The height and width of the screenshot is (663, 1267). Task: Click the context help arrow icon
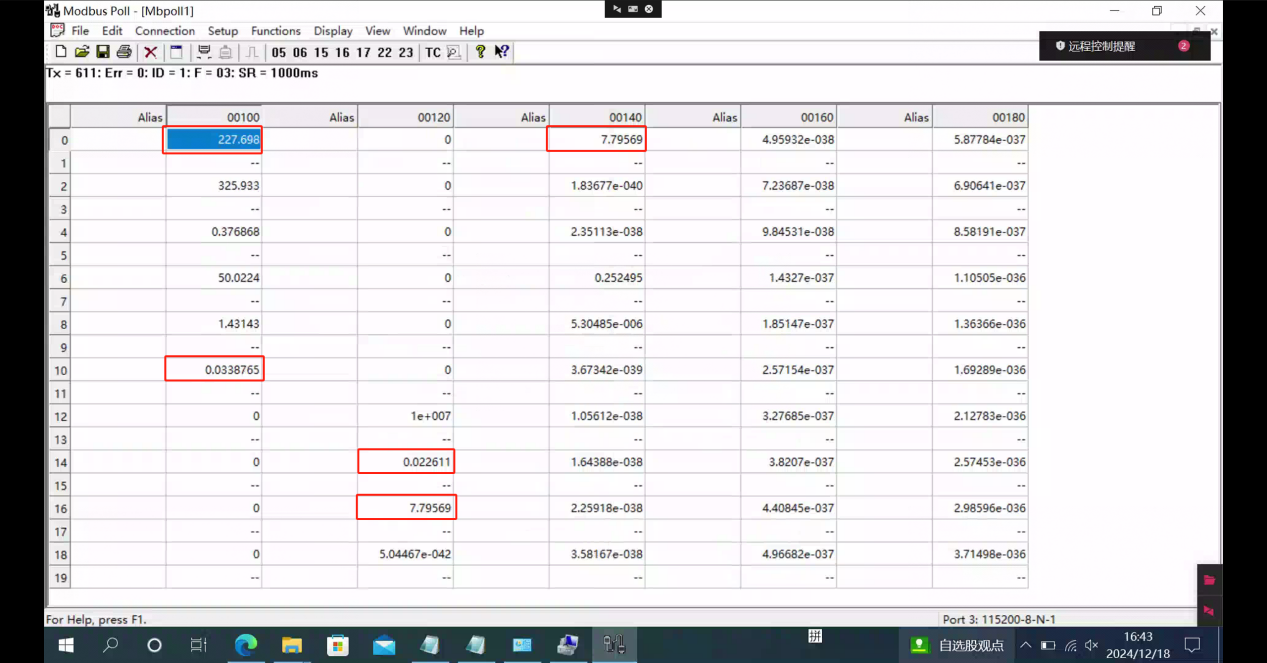[501, 52]
